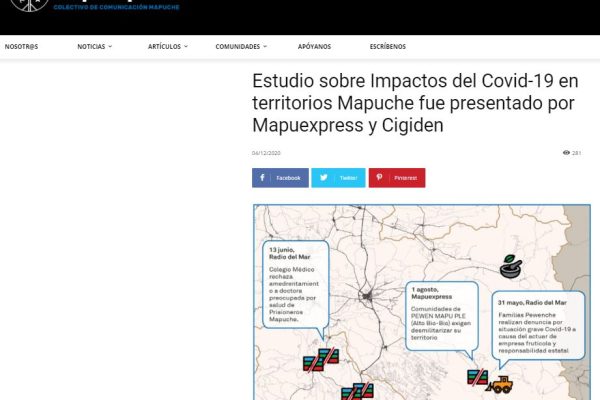Open the COMUNIDADES menu
The width and height of the screenshot is (600, 400).
(x=238, y=47)
